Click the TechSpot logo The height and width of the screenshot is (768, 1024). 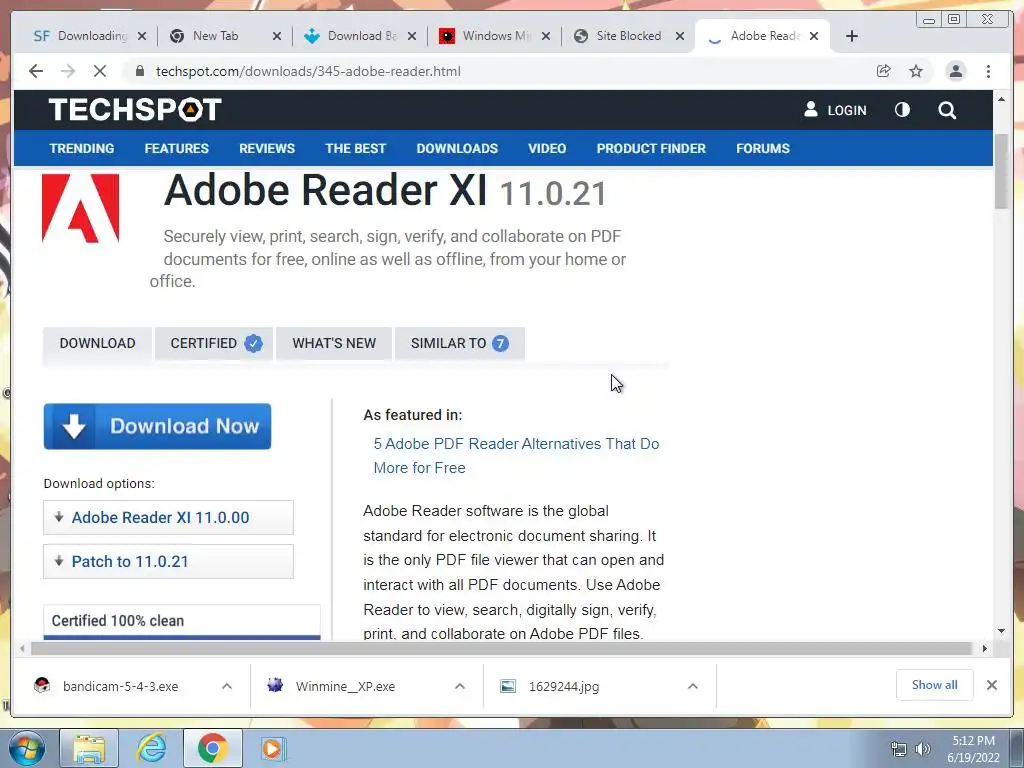point(135,110)
